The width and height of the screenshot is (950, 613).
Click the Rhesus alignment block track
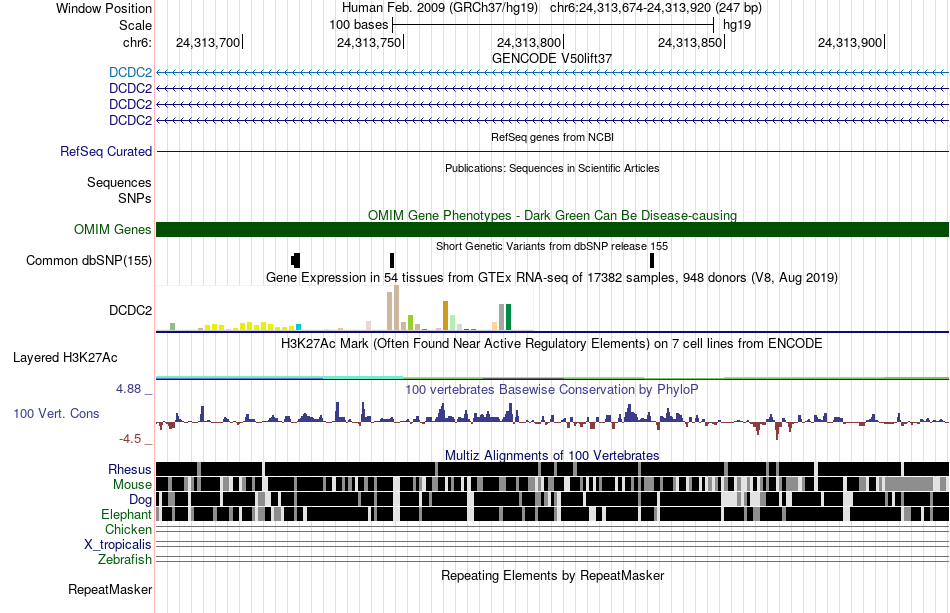(553, 469)
